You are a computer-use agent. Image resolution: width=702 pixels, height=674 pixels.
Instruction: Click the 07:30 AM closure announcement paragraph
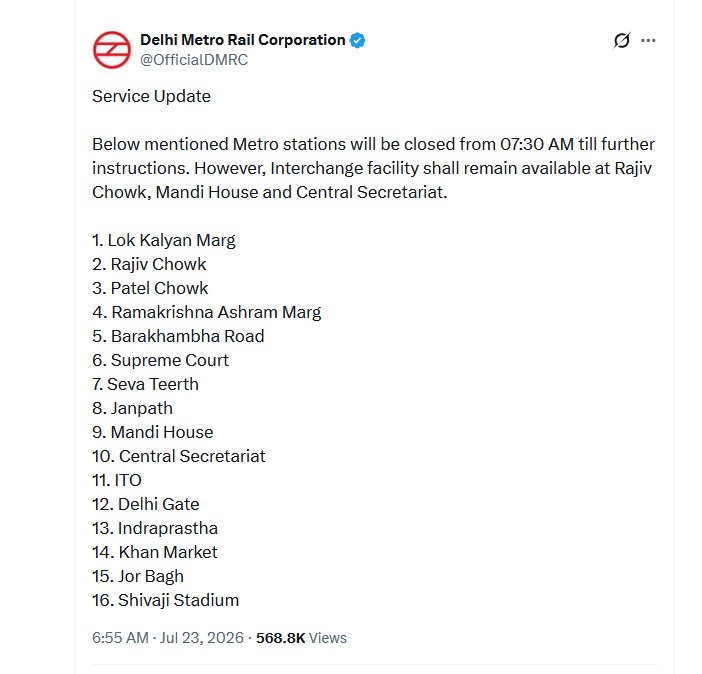coord(373,168)
